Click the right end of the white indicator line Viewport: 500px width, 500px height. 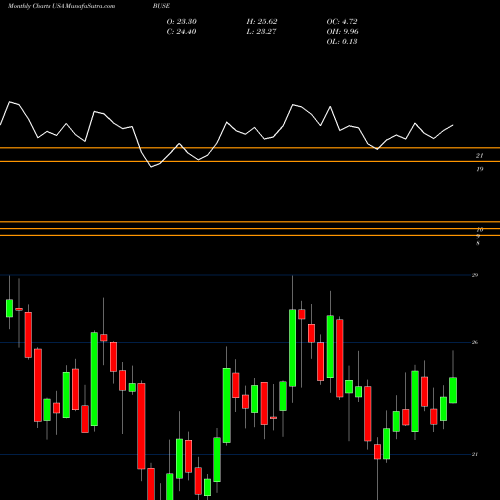pyautogui.click(x=453, y=125)
